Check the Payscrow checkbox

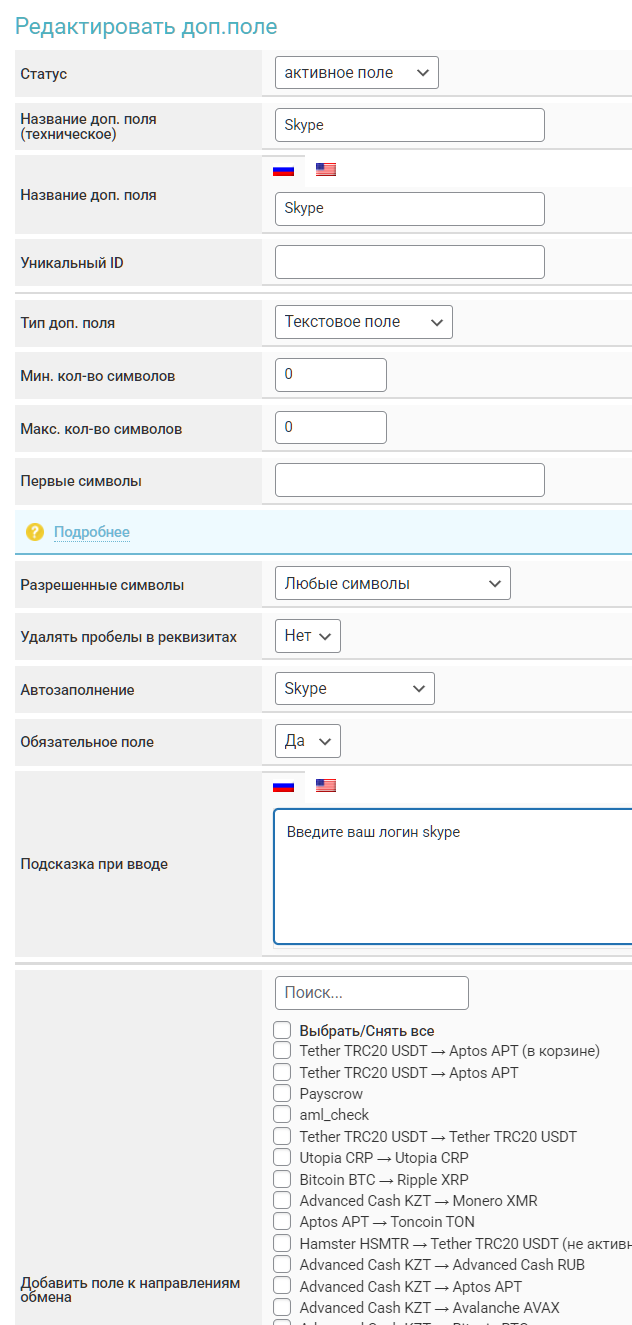[282, 1093]
